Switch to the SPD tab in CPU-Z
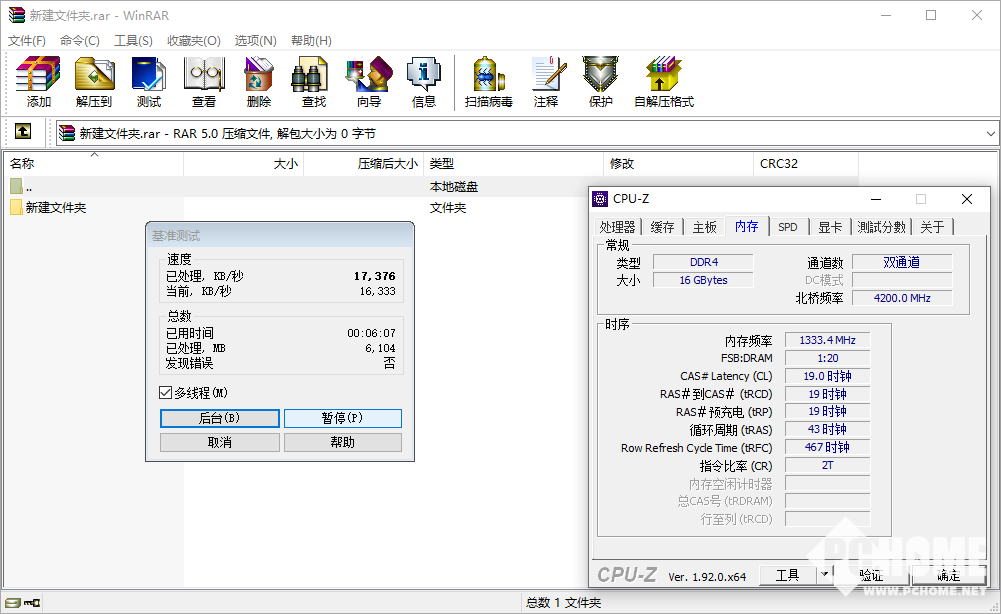Image resolution: width=1001 pixels, height=614 pixels. [x=788, y=227]
